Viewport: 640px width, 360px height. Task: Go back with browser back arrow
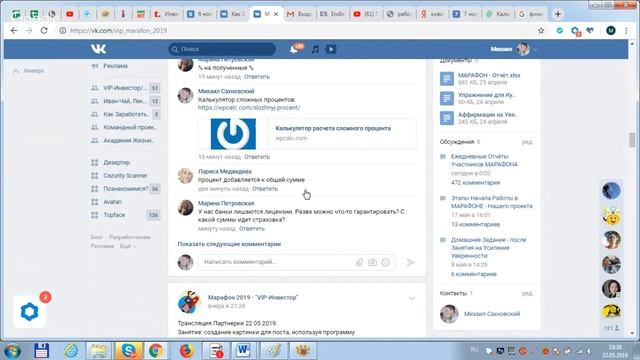[x=14, y=31]
